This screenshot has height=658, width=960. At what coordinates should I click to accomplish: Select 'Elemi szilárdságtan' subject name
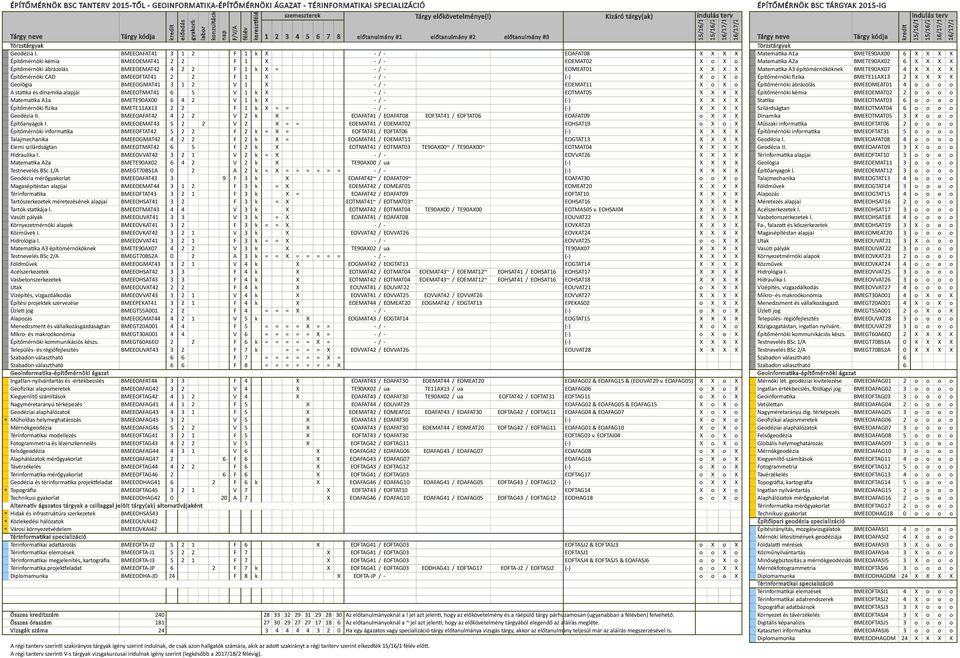(x=33, y=147)
